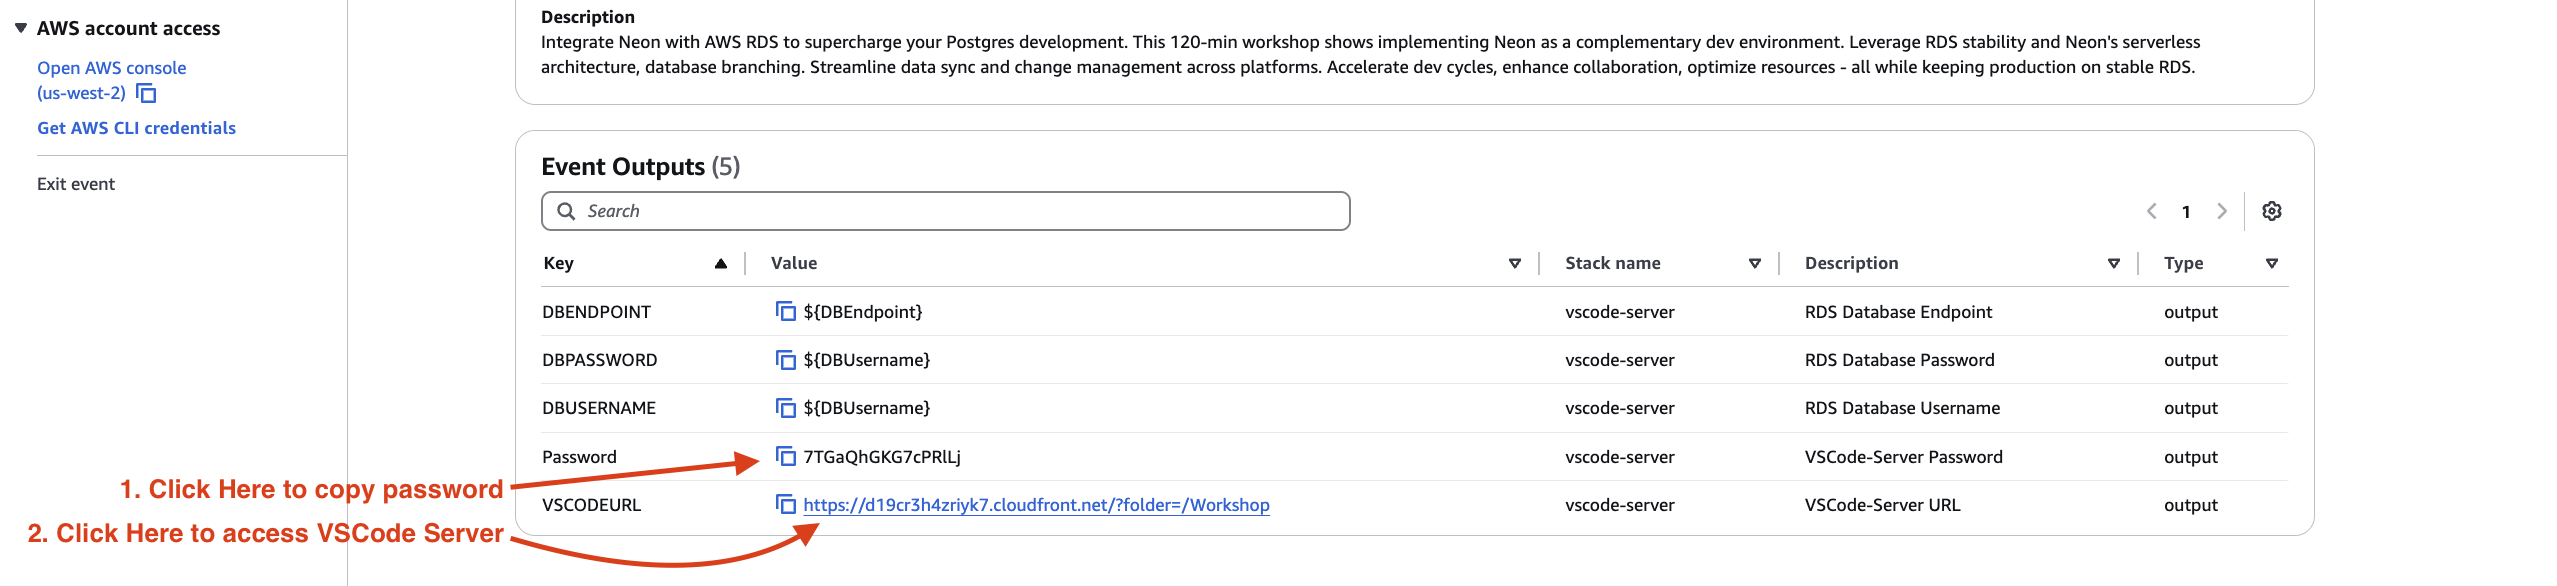
Task: Copy the DBUSERNAME value
Action: pos(785,408)
